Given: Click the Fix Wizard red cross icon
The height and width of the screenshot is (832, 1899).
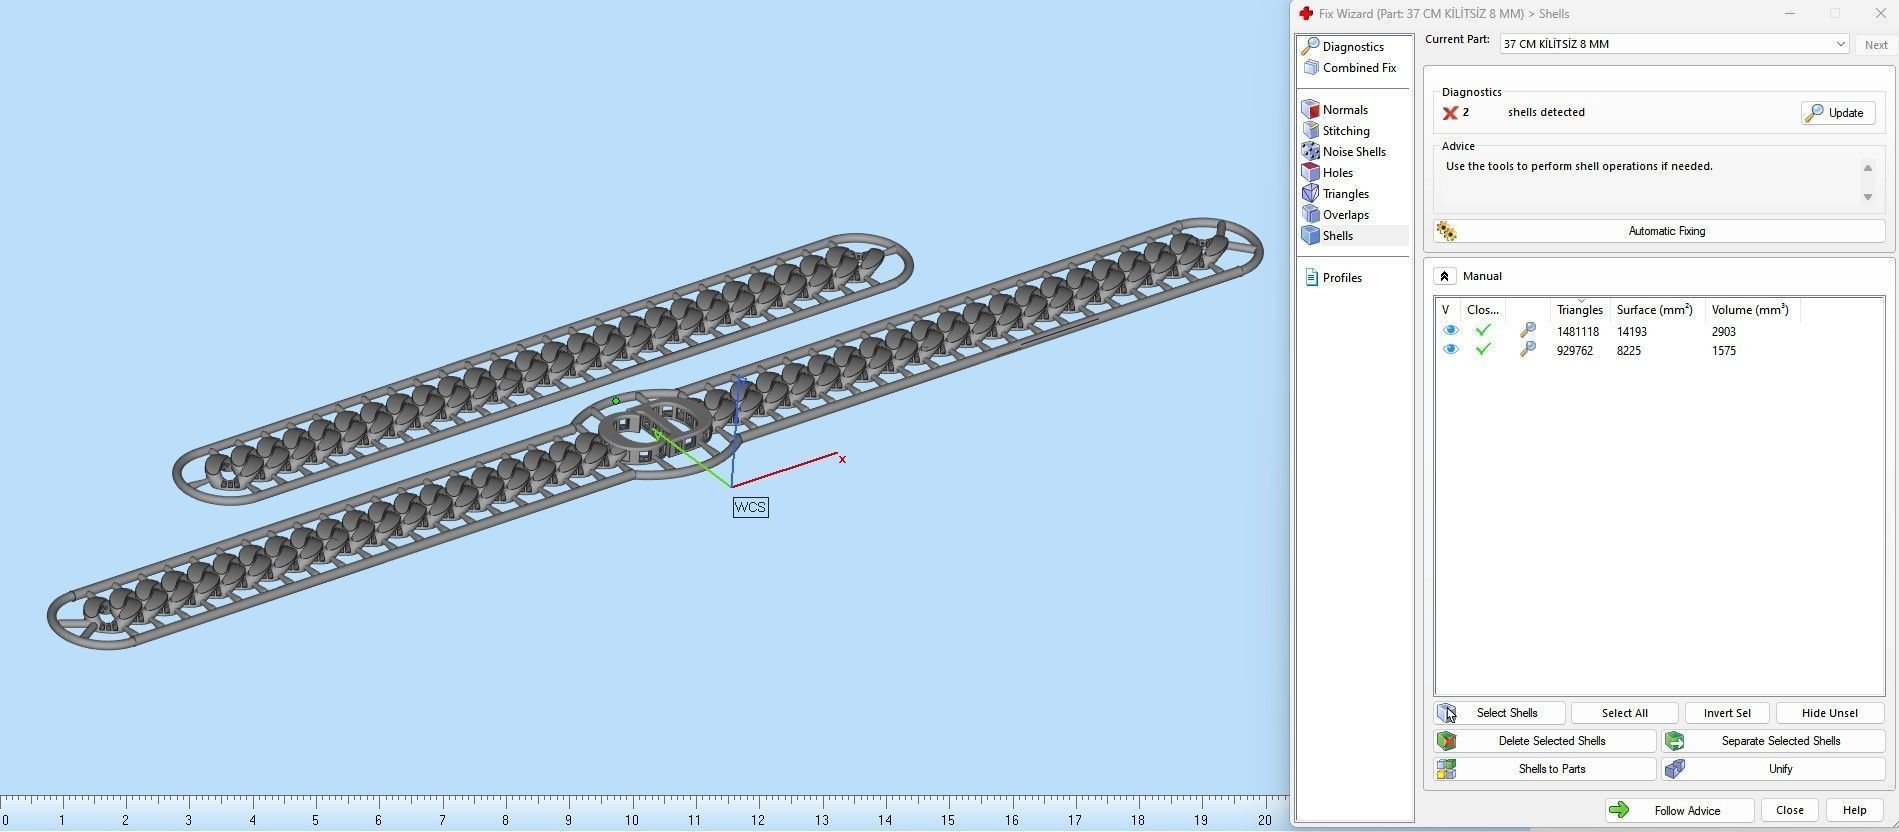Looking at the screenshot, I should click(x=1305, y=13).
